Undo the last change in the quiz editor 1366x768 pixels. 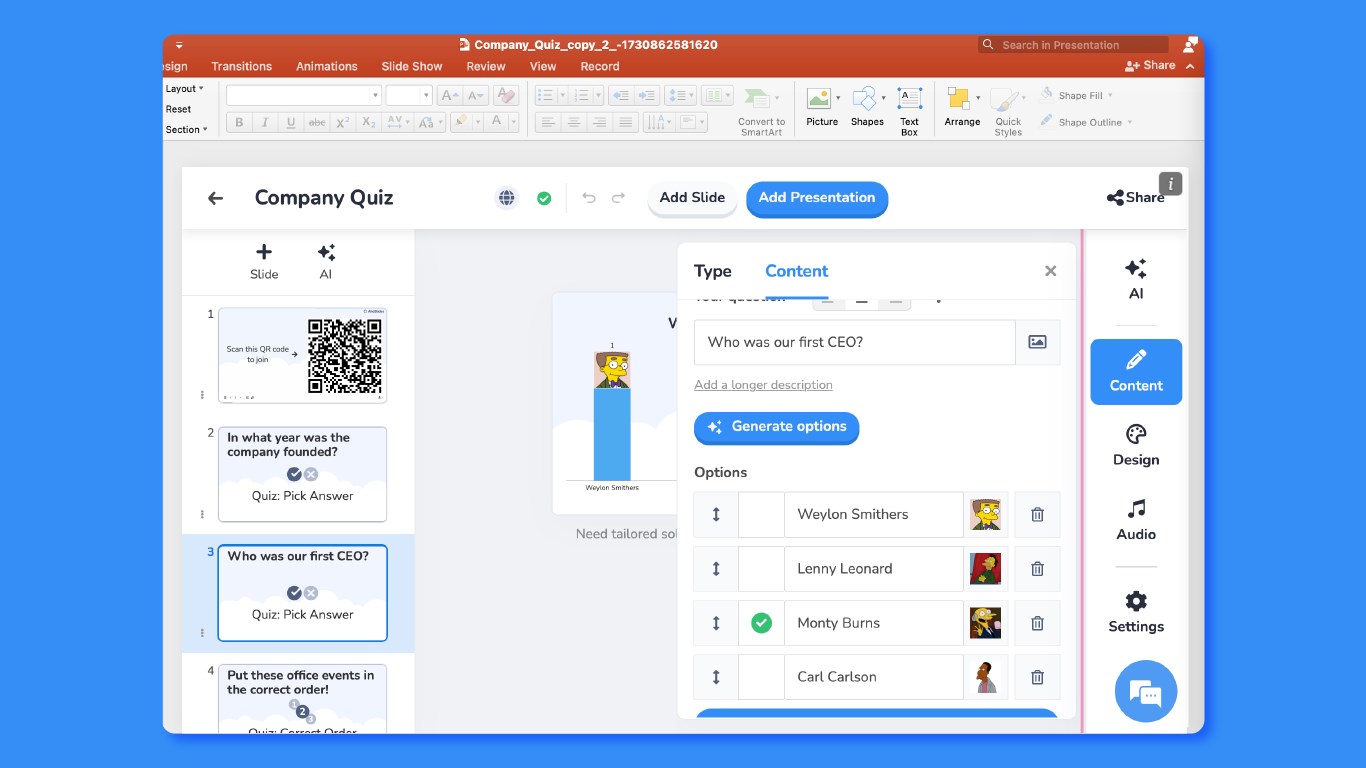(589, 198)
